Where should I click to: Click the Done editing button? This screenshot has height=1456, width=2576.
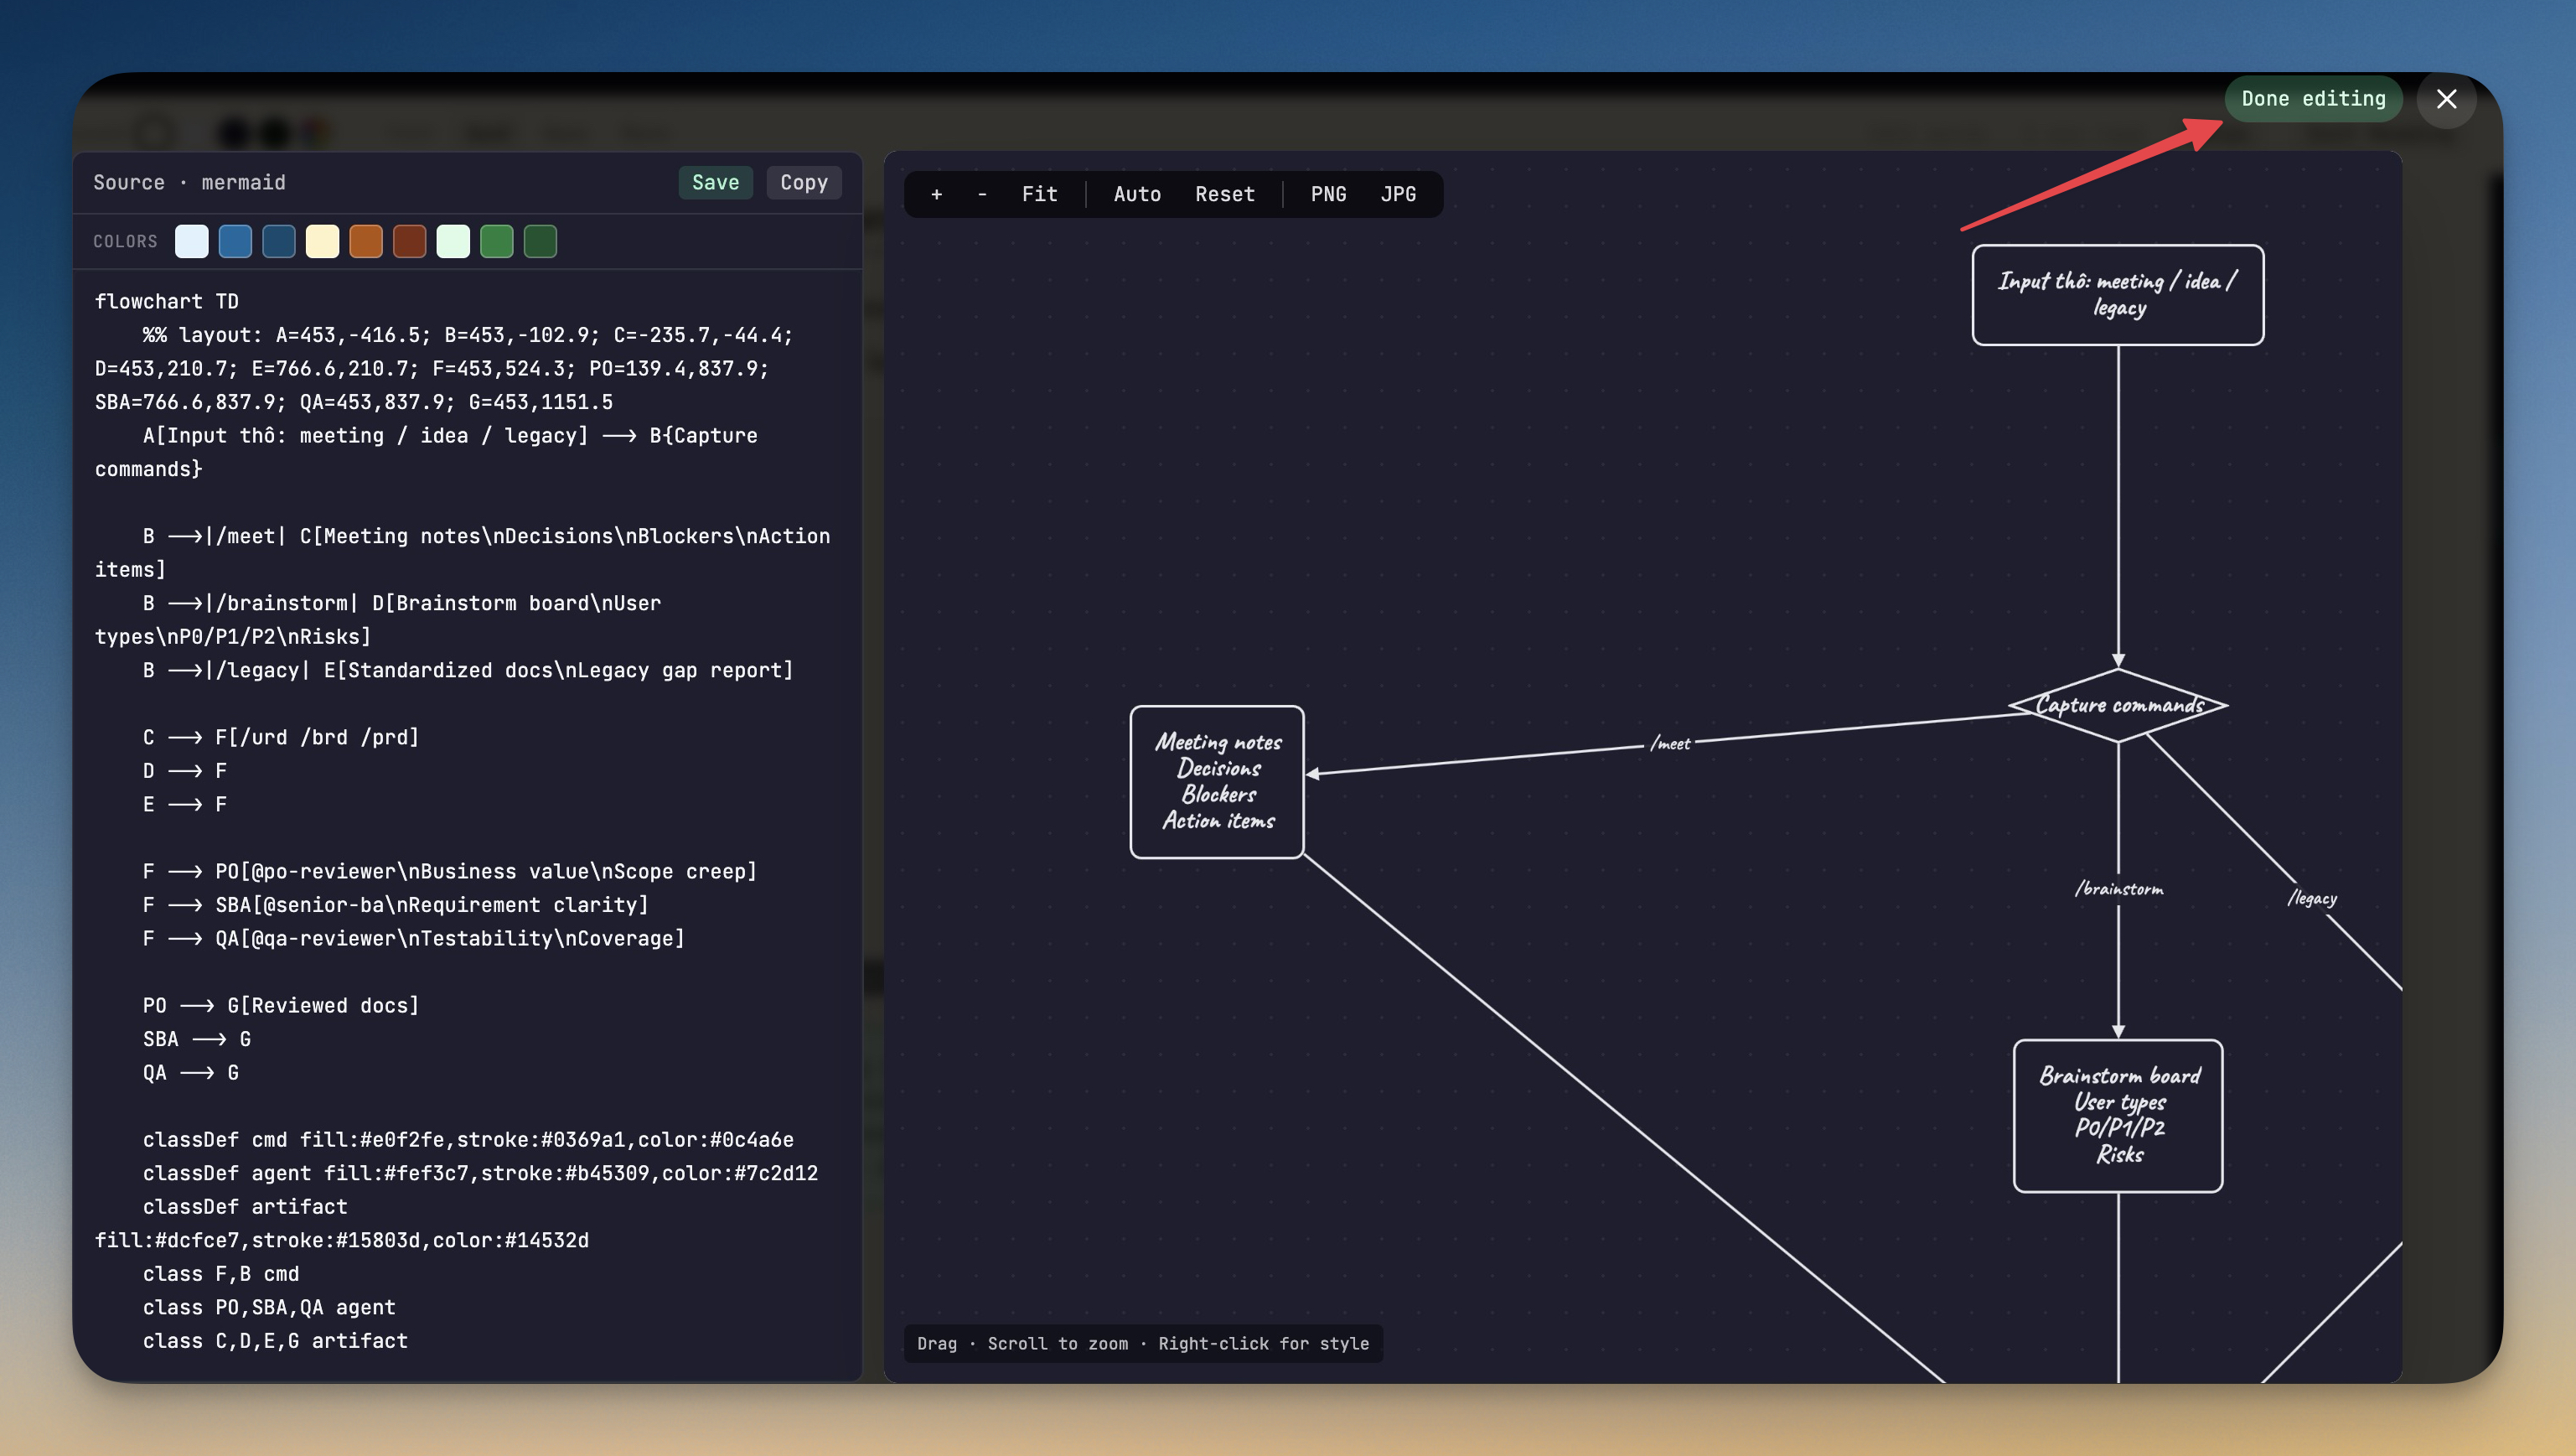(x=2313, y=99)
